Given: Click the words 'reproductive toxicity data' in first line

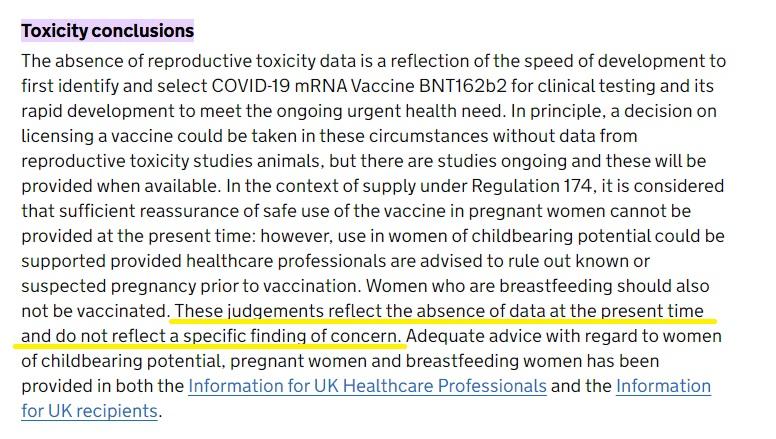Looking at the screenshot, I should click(251, 61).
